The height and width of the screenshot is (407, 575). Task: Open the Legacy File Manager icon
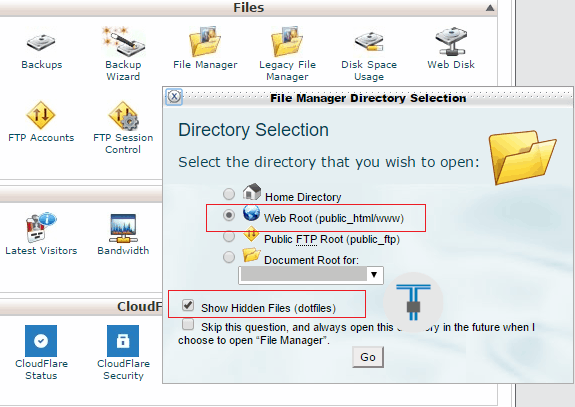[x=287, y=41]
